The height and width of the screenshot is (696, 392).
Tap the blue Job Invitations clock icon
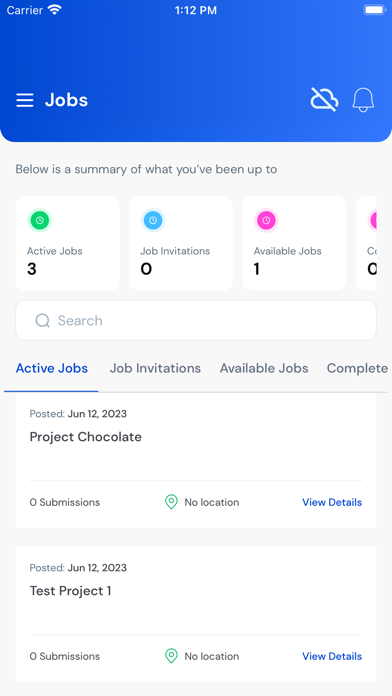coord(153,220)
